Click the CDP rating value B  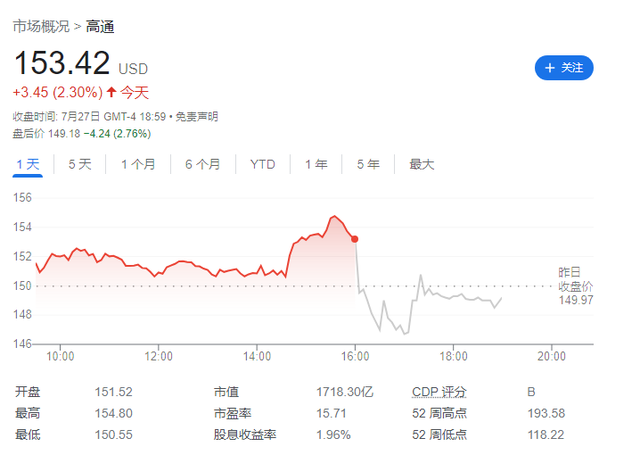click(x=531, y=392)
